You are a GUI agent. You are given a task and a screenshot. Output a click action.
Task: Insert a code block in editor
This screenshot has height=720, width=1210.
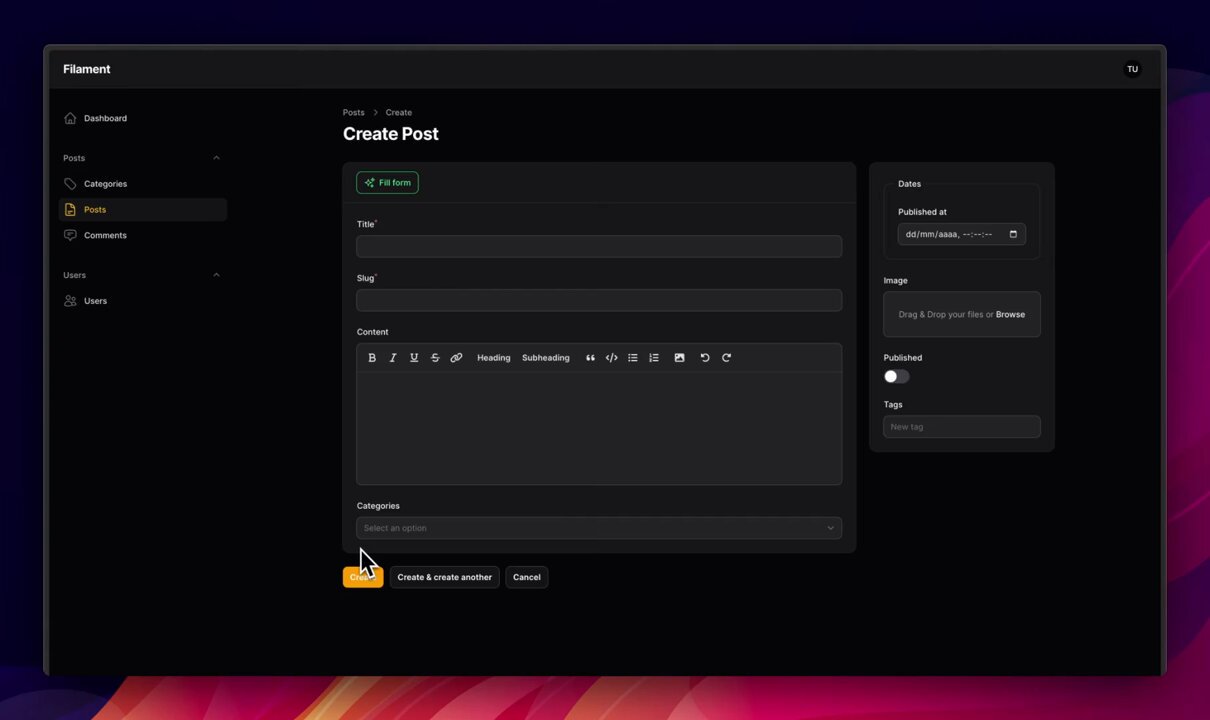[x=611, y=358]
